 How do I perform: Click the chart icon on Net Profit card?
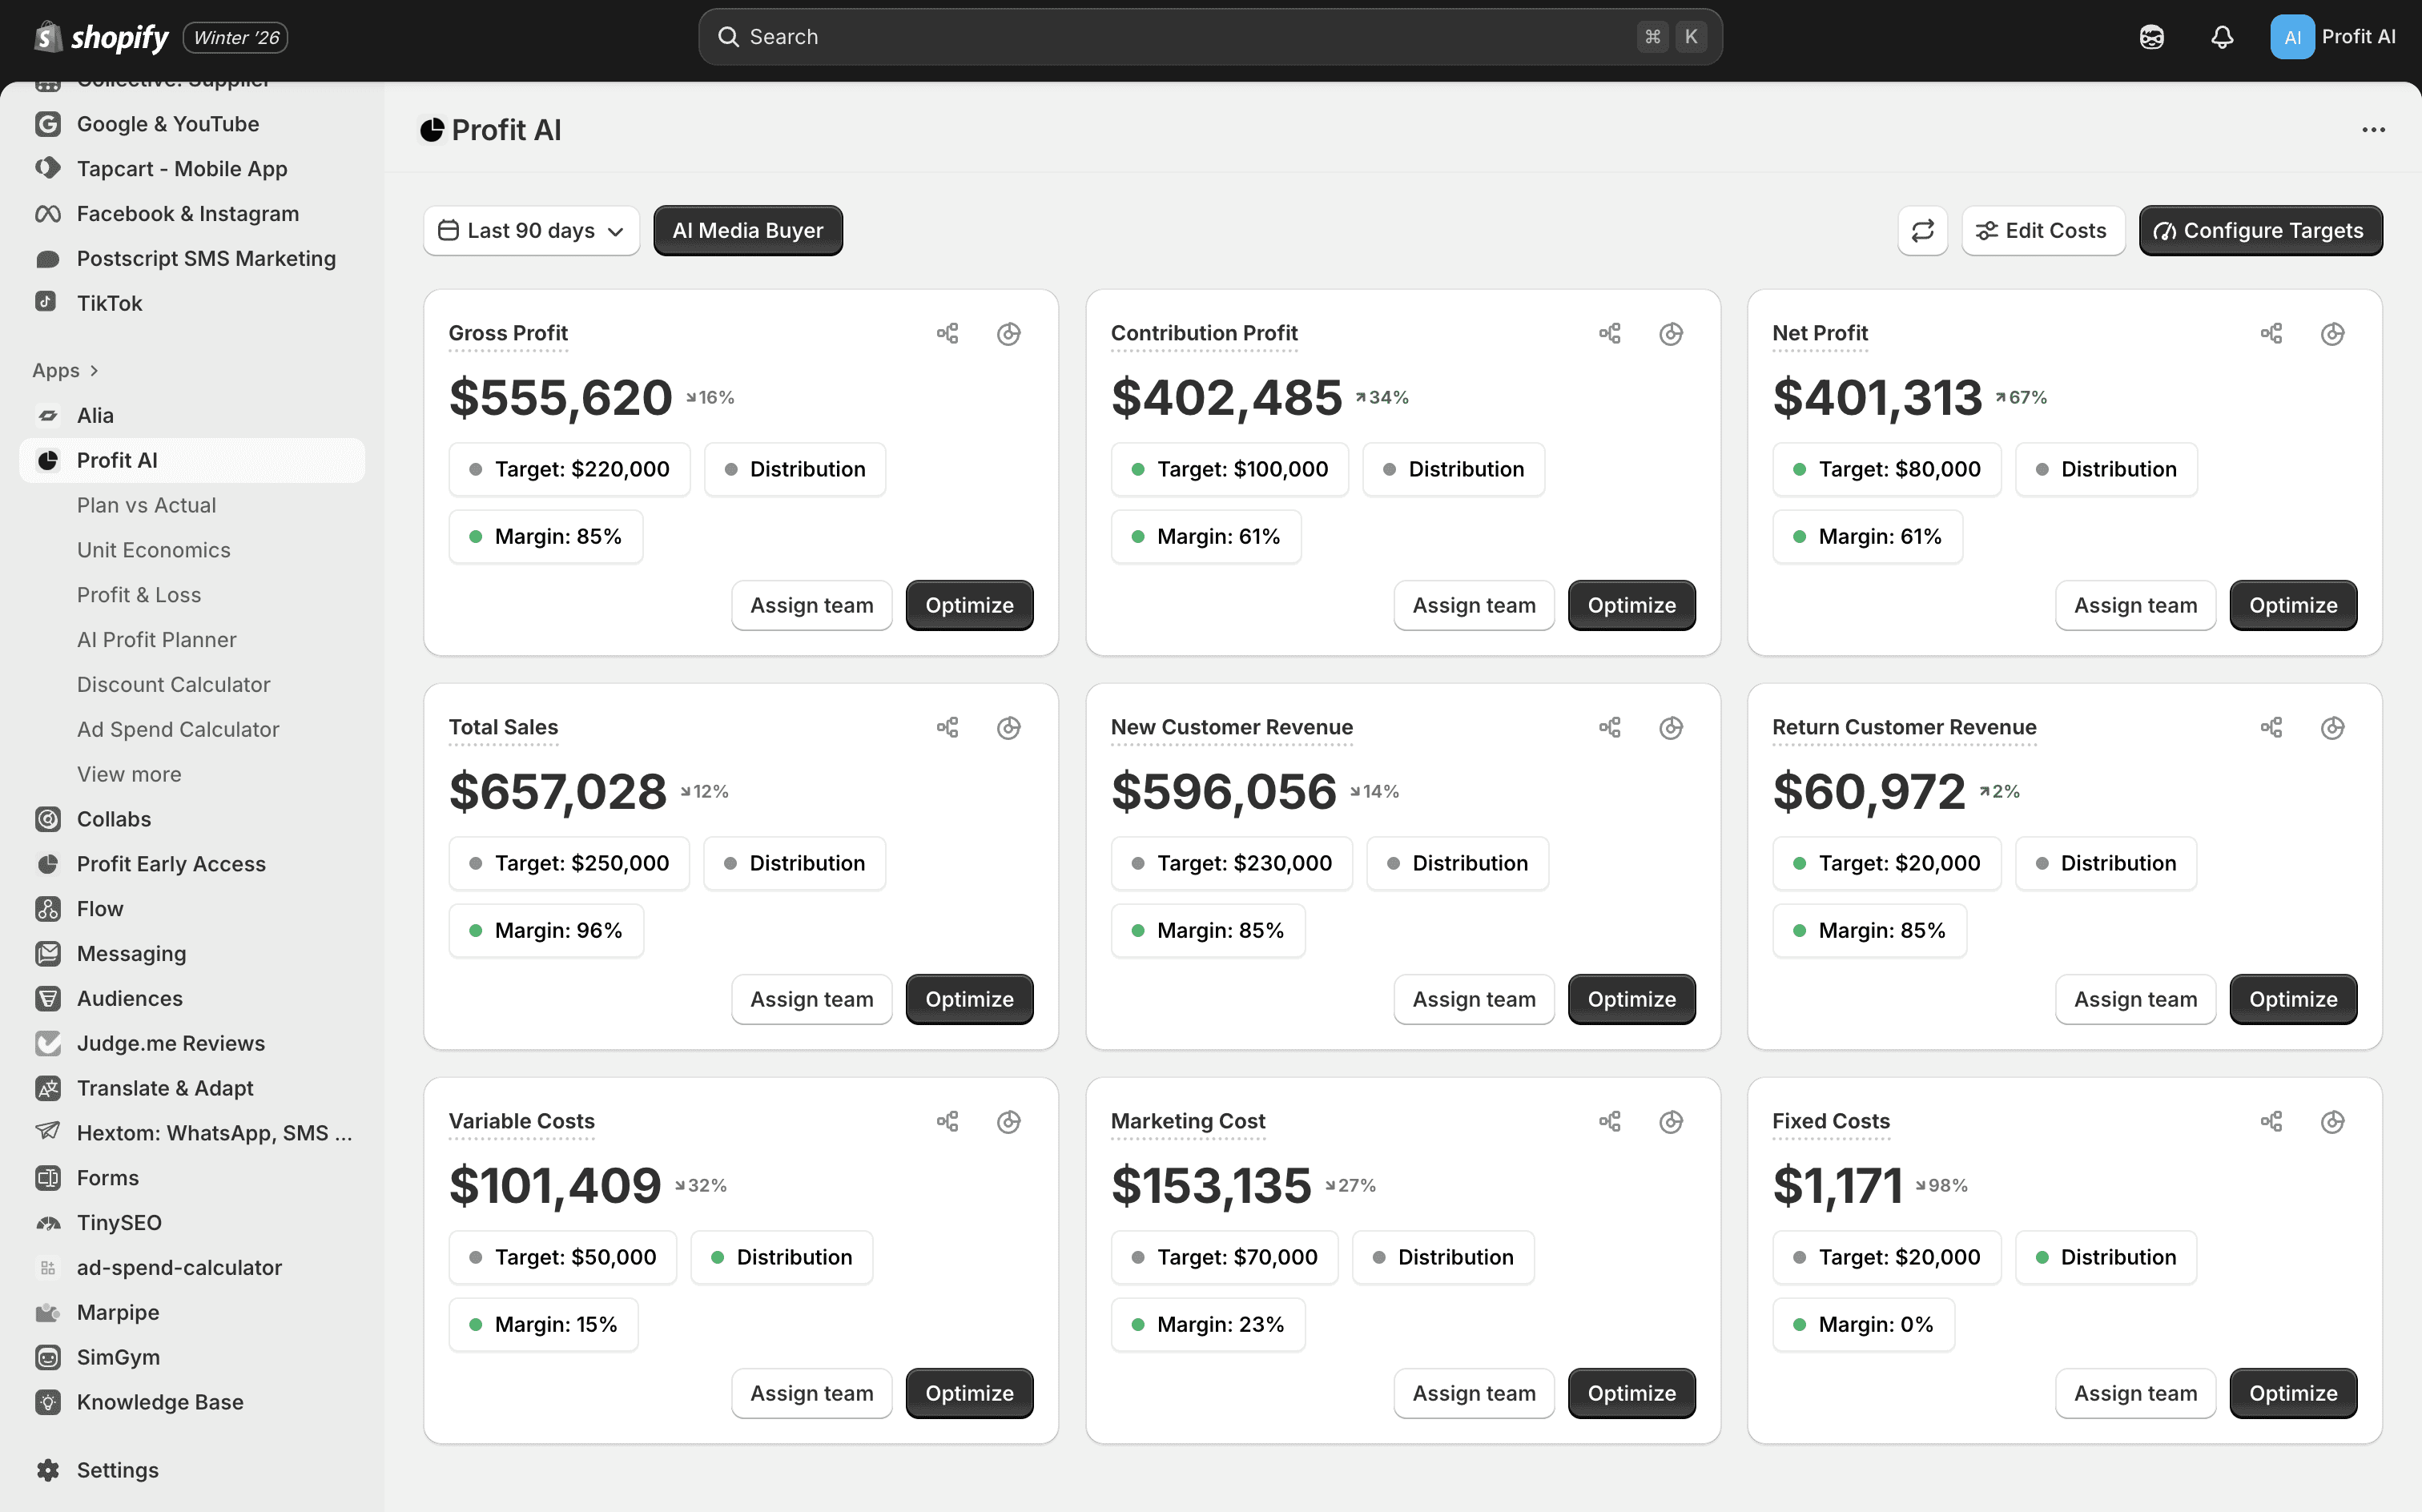point(2332,333)
